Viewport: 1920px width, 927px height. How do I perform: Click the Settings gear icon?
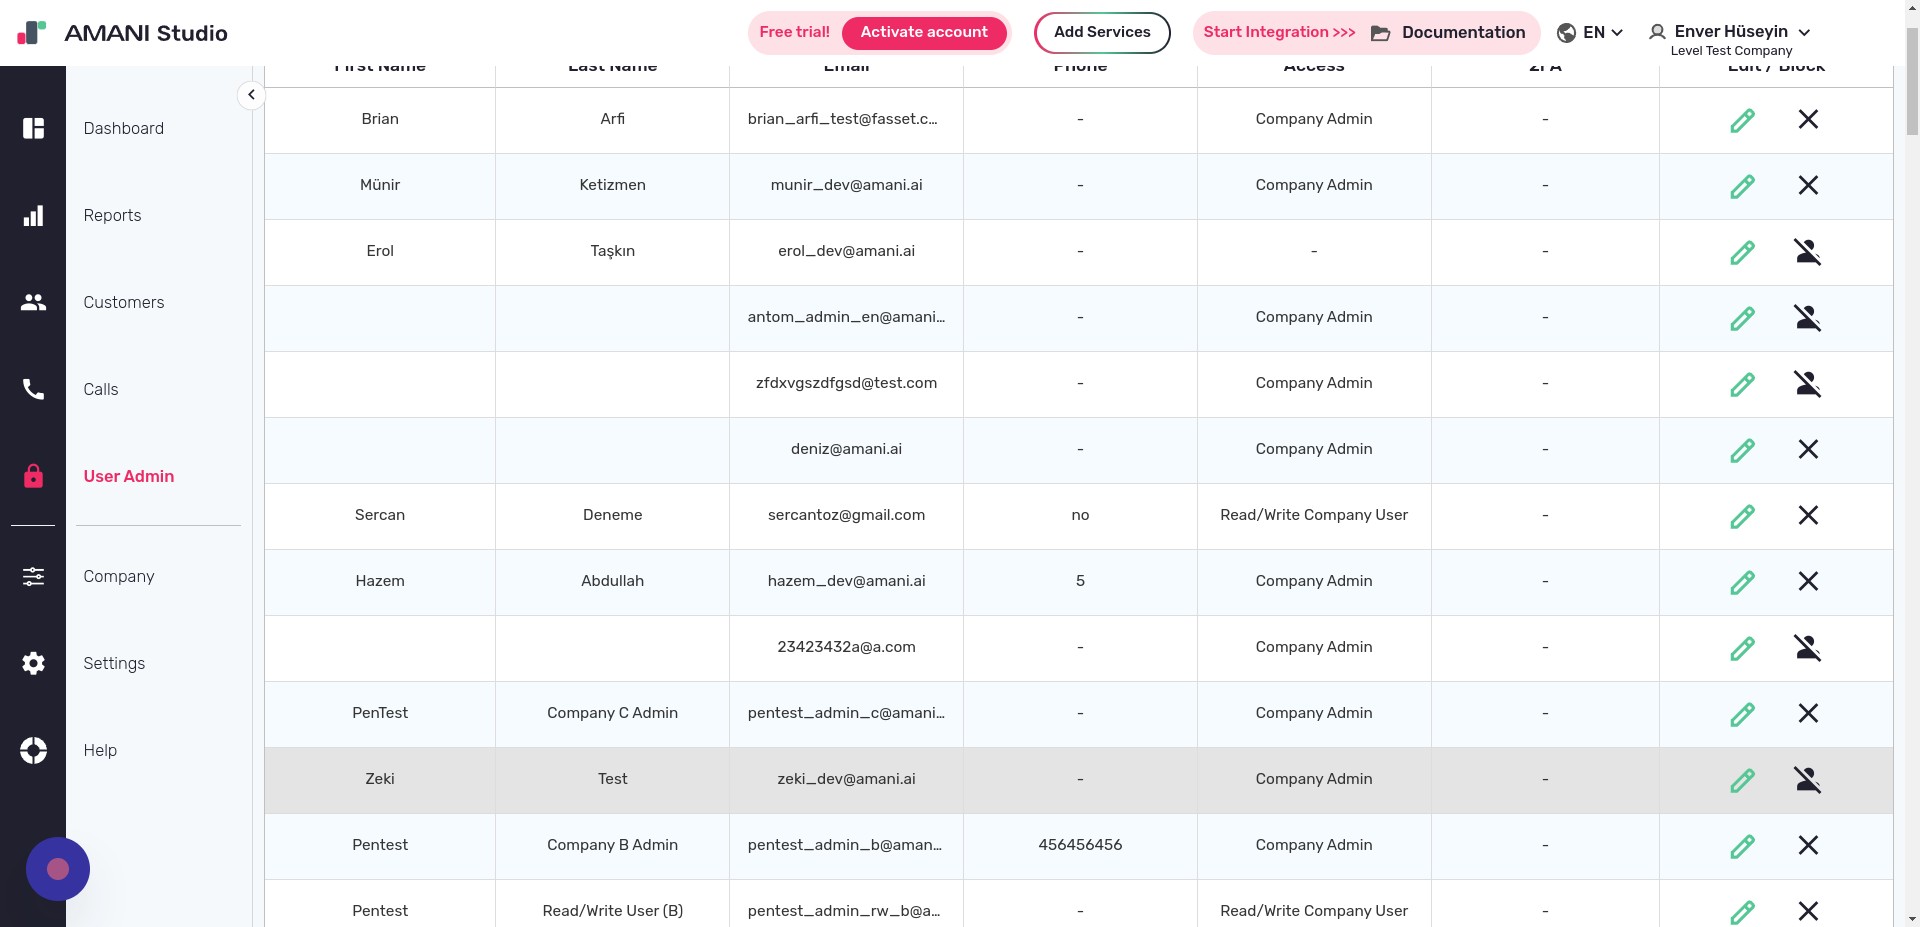point(33,663)
